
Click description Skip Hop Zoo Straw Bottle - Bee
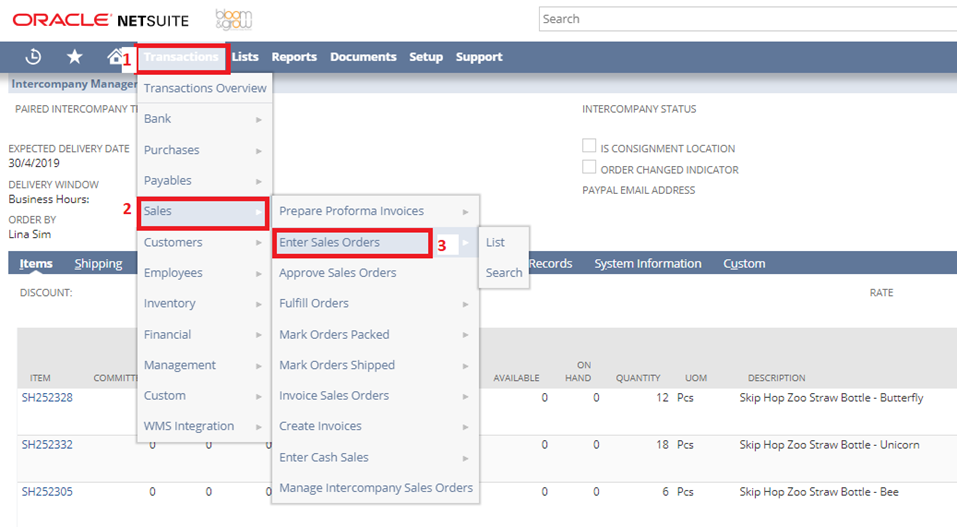coord(819,492)
